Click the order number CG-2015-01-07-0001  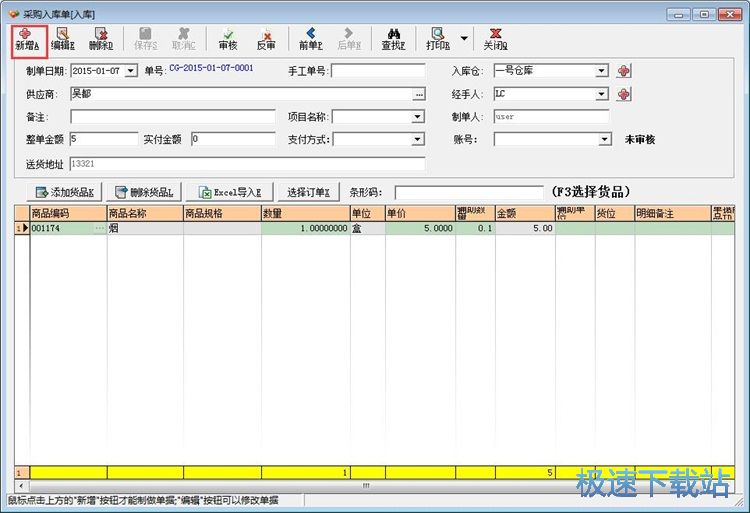pyautogui.click(x=211, y=68)
